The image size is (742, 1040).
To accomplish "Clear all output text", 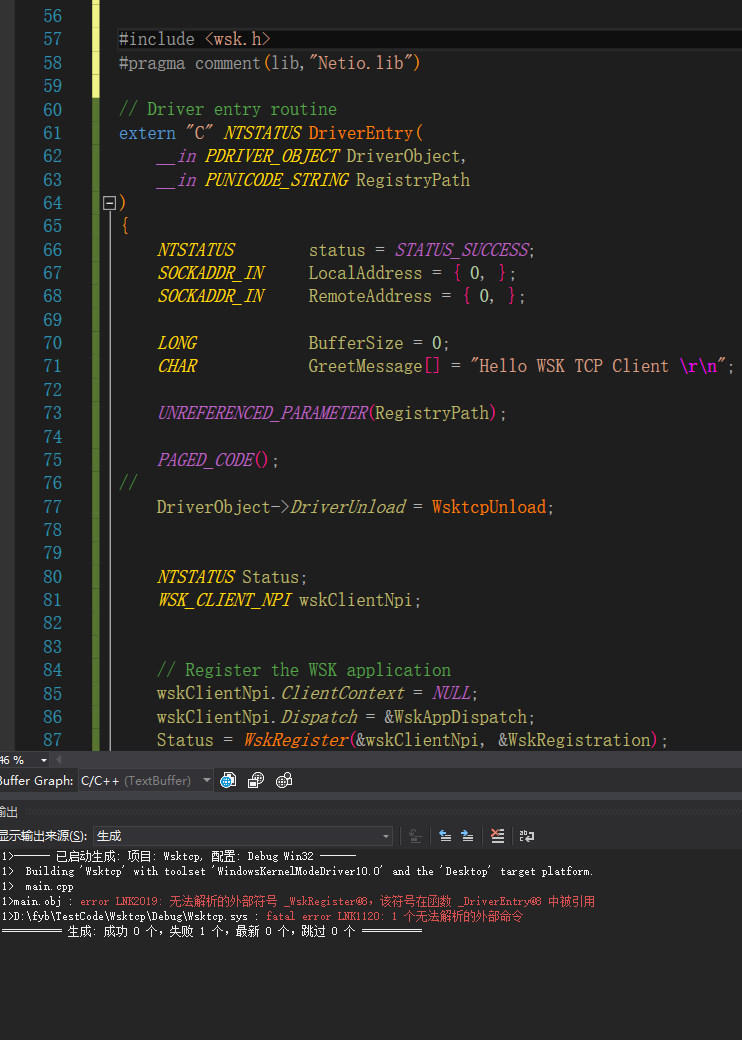I will 497,836.
